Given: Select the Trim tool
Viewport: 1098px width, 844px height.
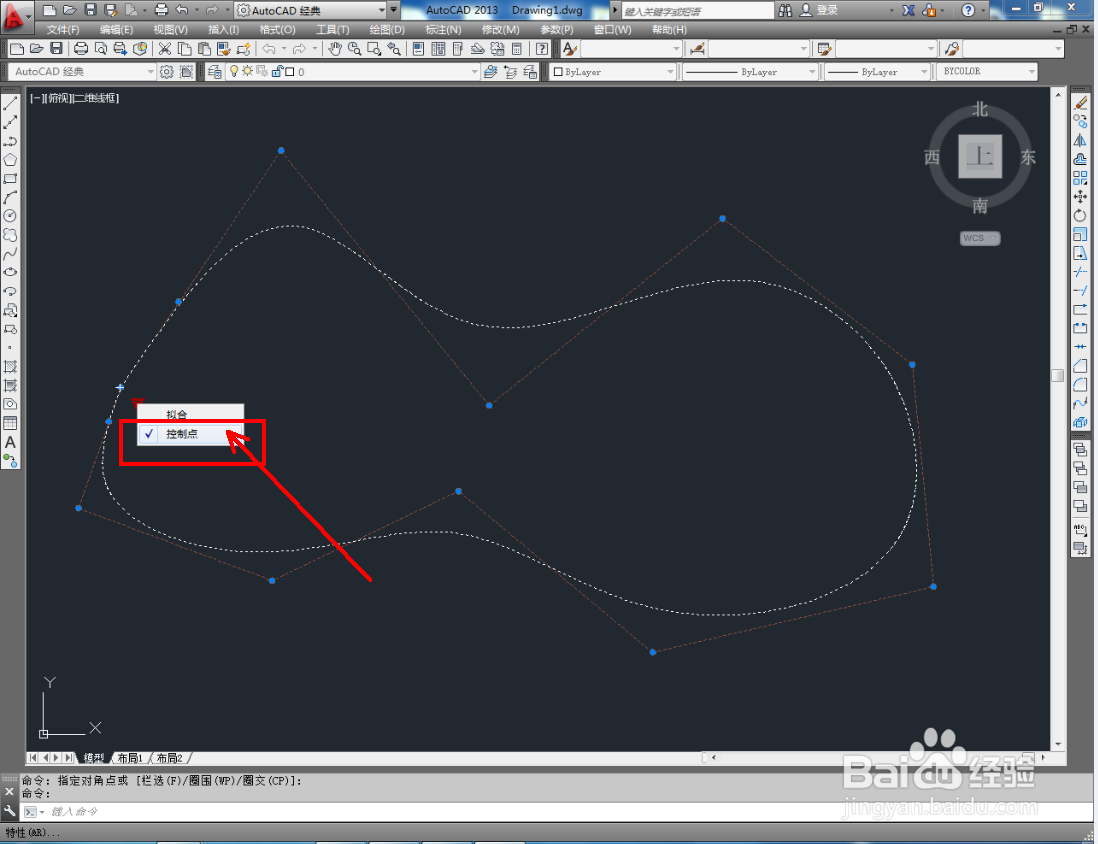Looking at the screenshot, I should pyautogui.click(x=1080, y=272).
